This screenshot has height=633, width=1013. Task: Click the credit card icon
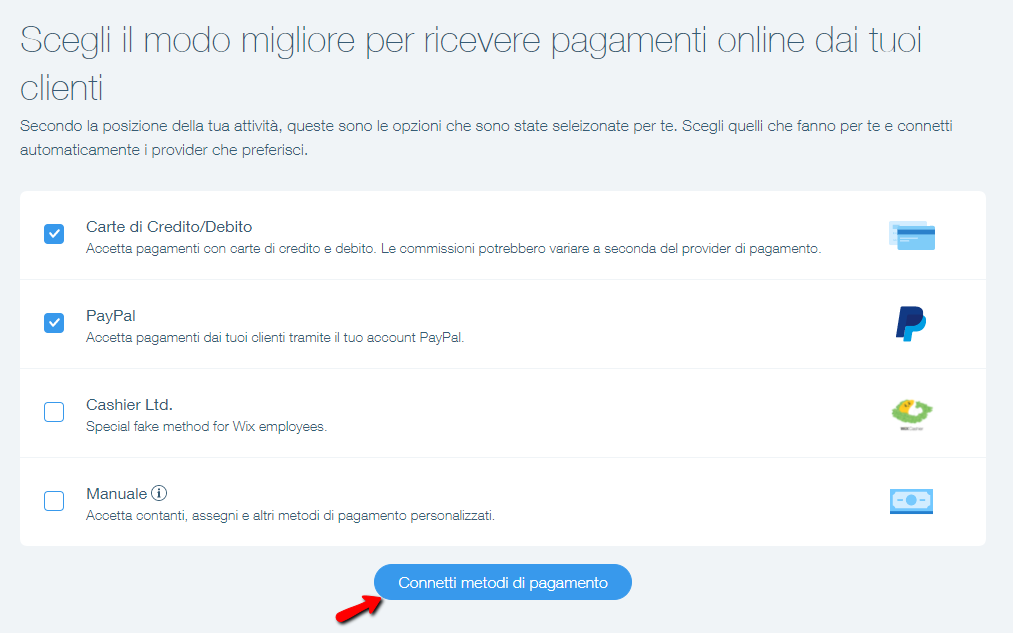click(x=912, y=235)
